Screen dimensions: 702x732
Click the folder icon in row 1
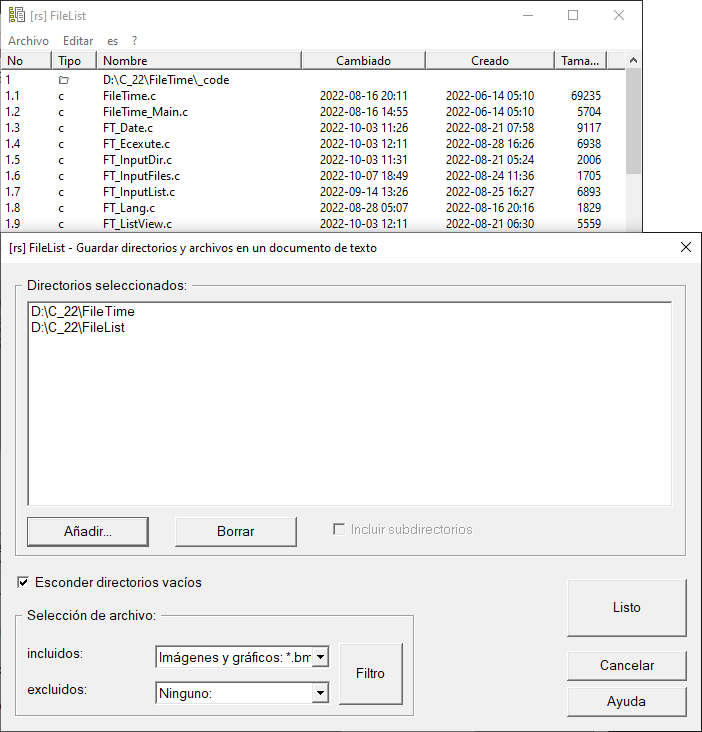click(x=63, y=79)
